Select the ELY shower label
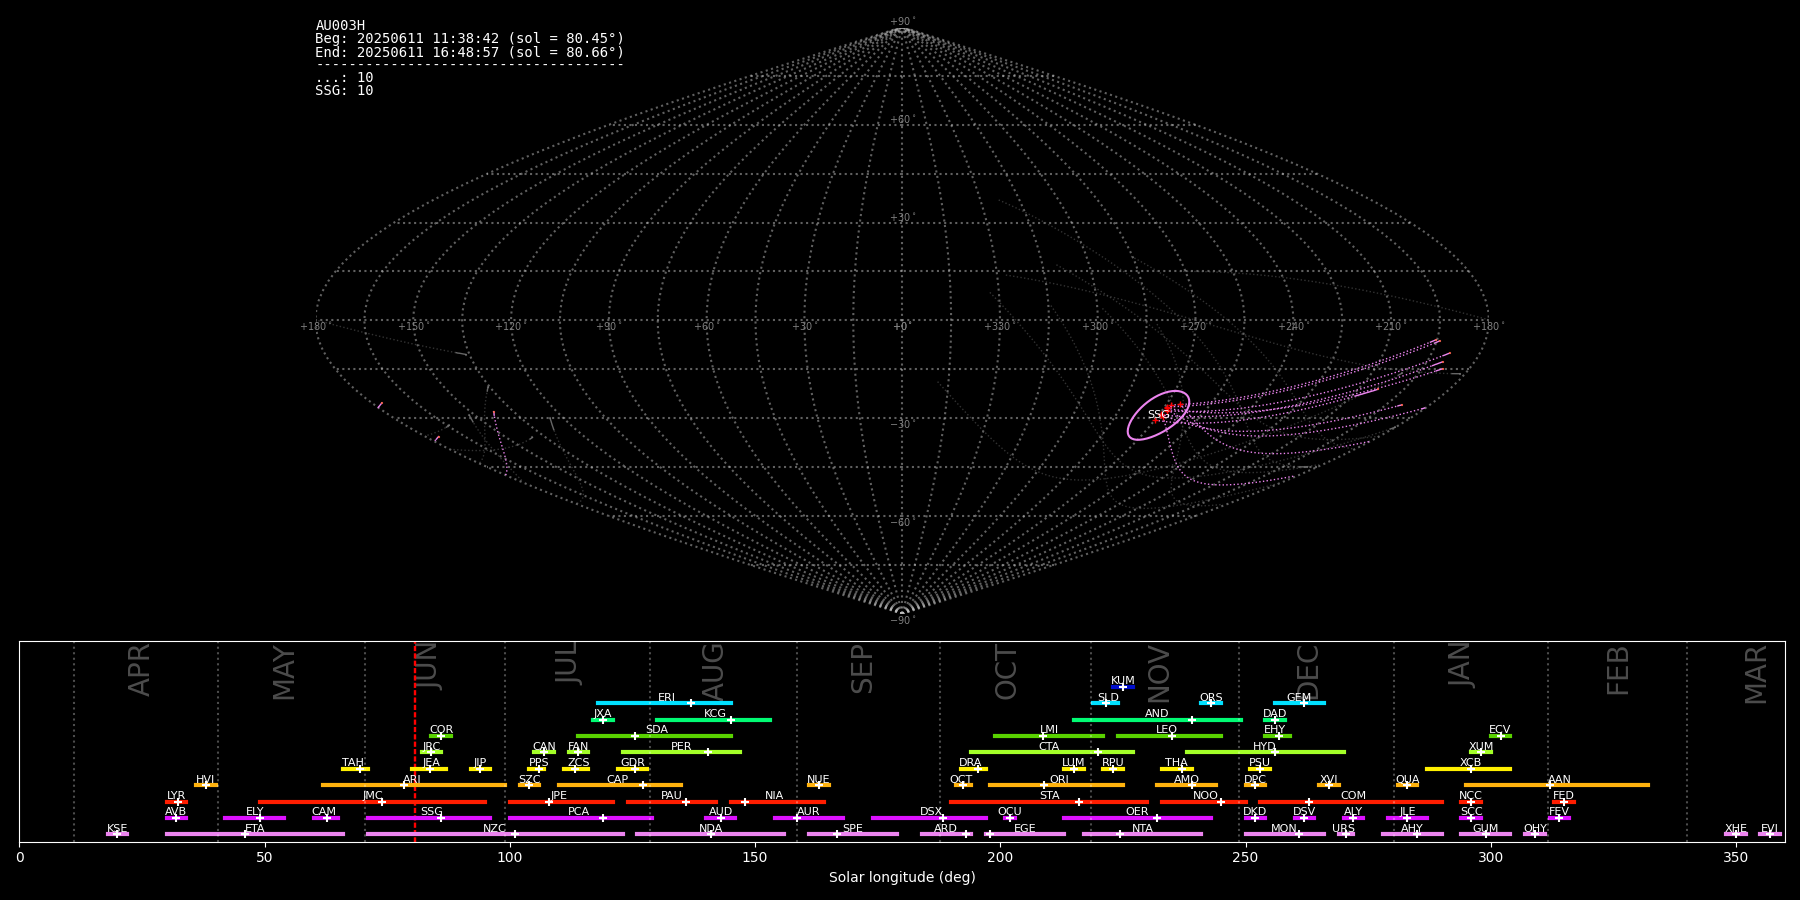This screenshot has width=1800, height=900. pos(254,812)
